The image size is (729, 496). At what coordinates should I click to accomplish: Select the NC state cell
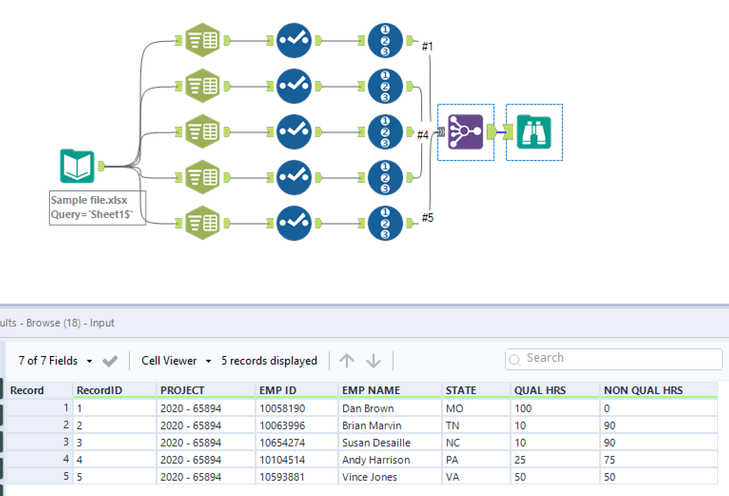pyautogui.click(x=476, y=443)
